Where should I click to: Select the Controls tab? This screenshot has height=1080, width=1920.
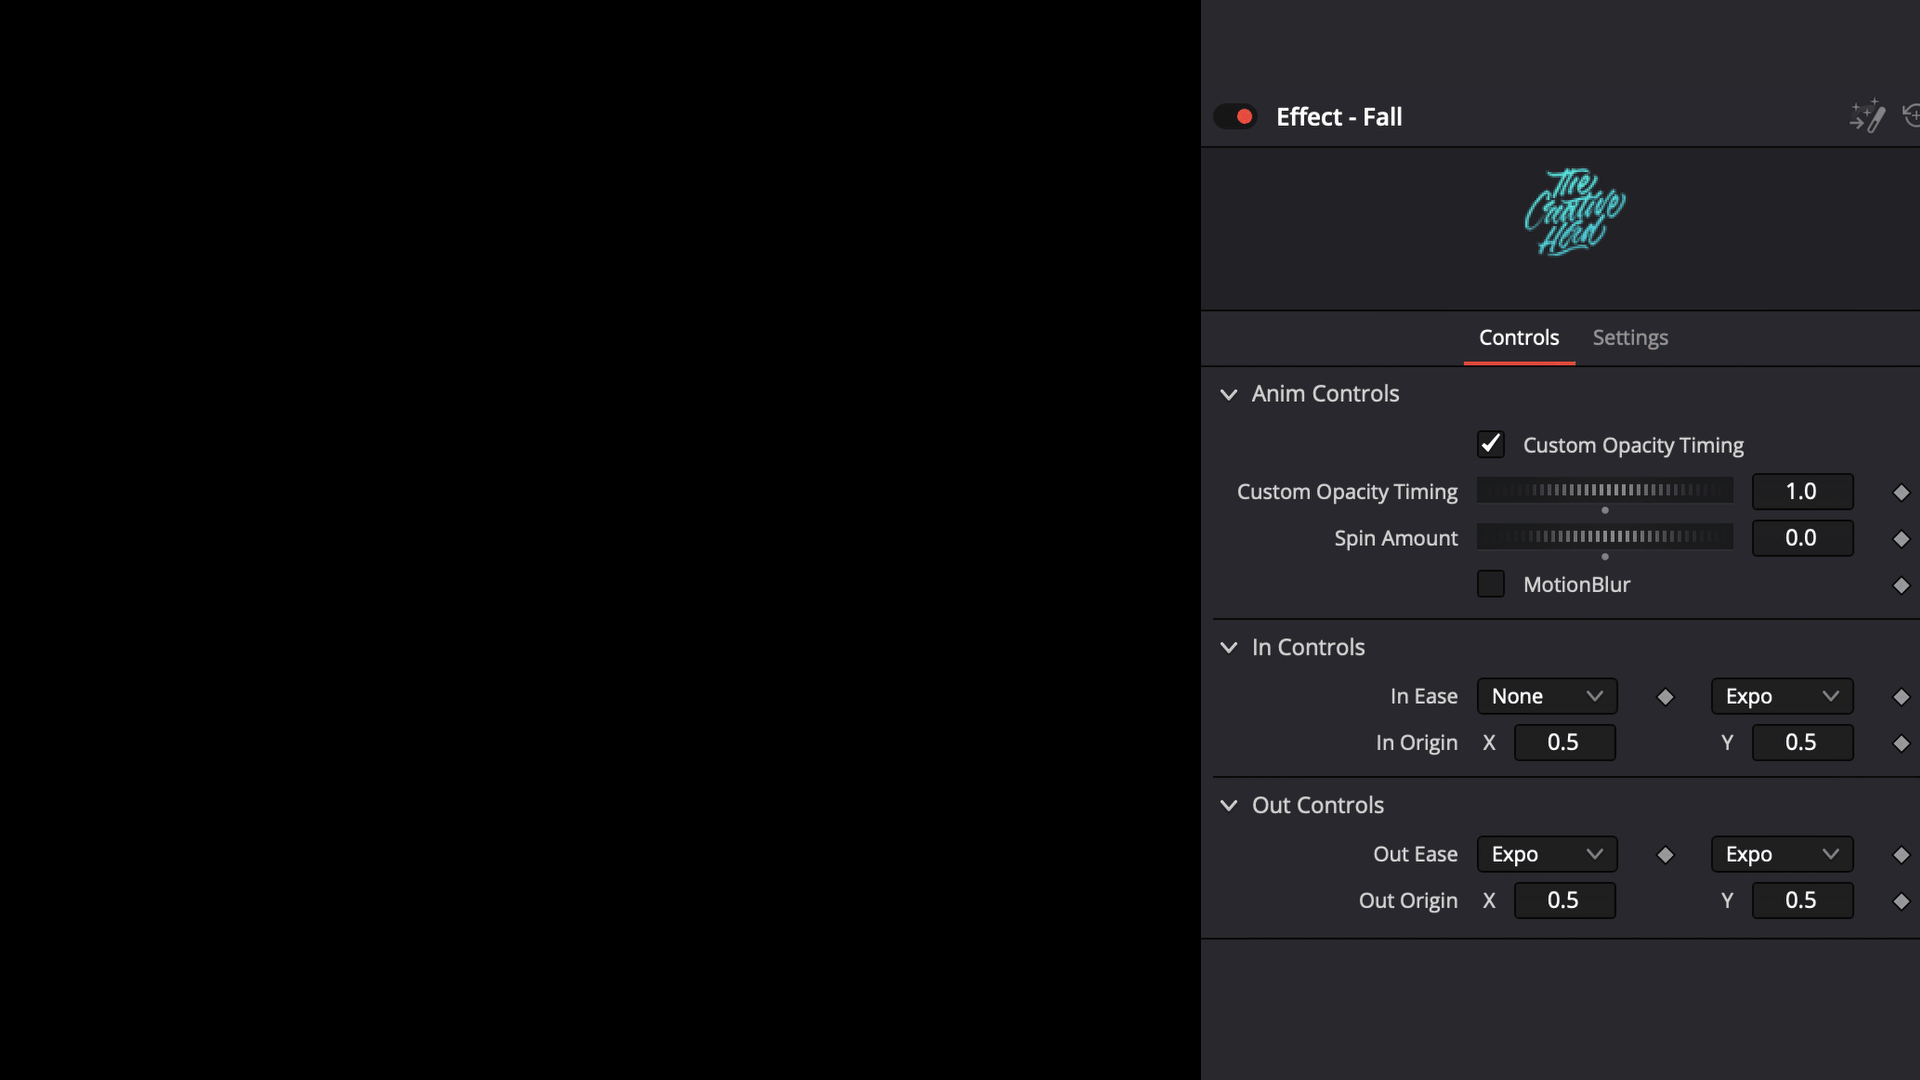click(x=1519, y=338)
